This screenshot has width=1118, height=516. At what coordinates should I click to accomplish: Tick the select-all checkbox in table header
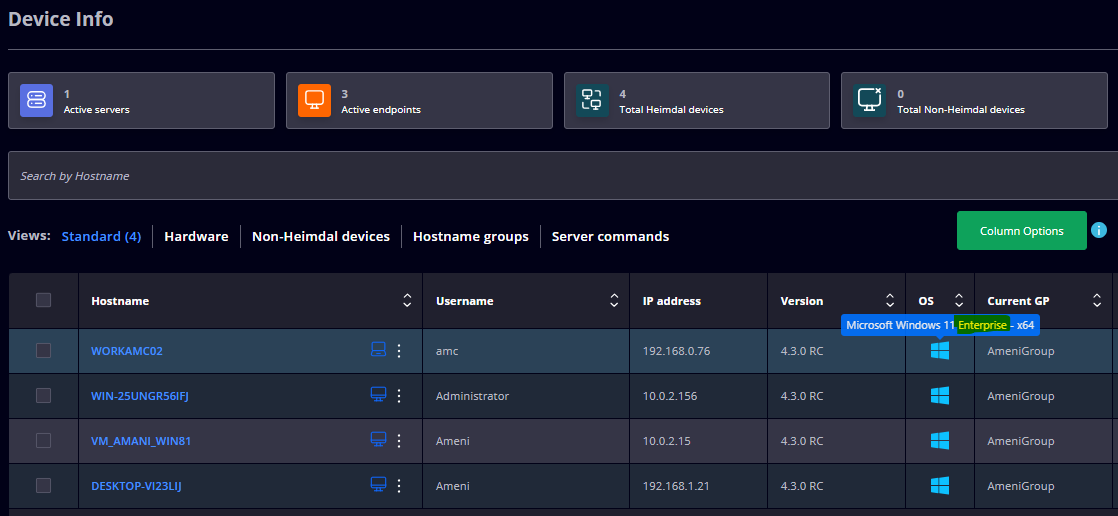pos(43,300)
